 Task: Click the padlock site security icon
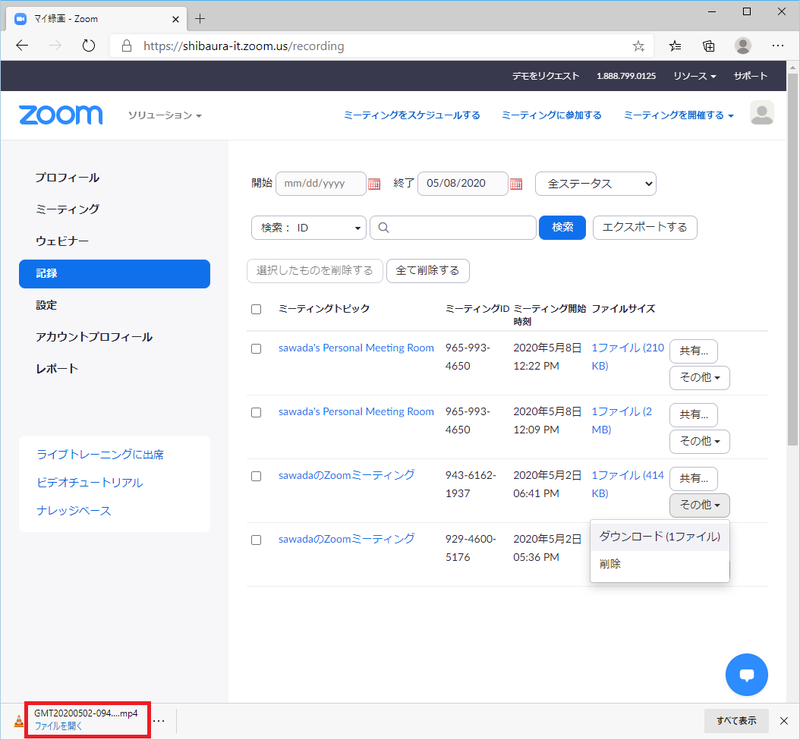pyautogui.click(x=127, y=46)
